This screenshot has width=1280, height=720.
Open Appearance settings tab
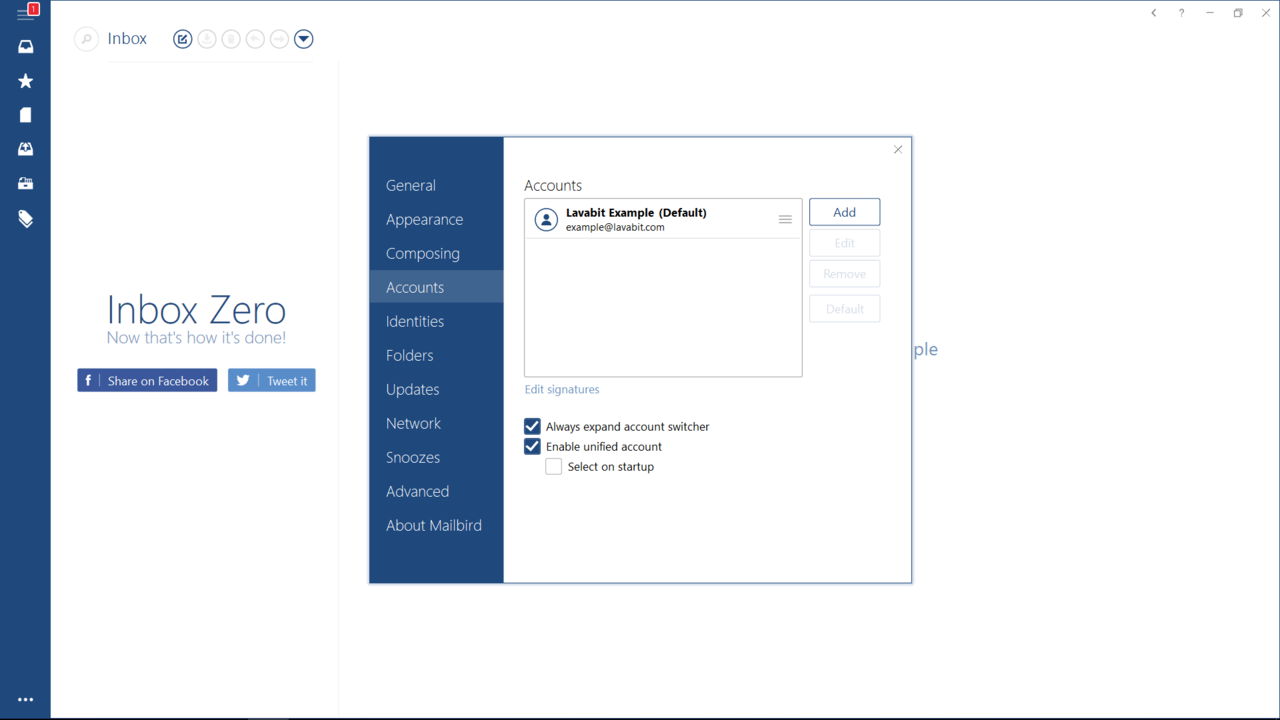(436, 219)
